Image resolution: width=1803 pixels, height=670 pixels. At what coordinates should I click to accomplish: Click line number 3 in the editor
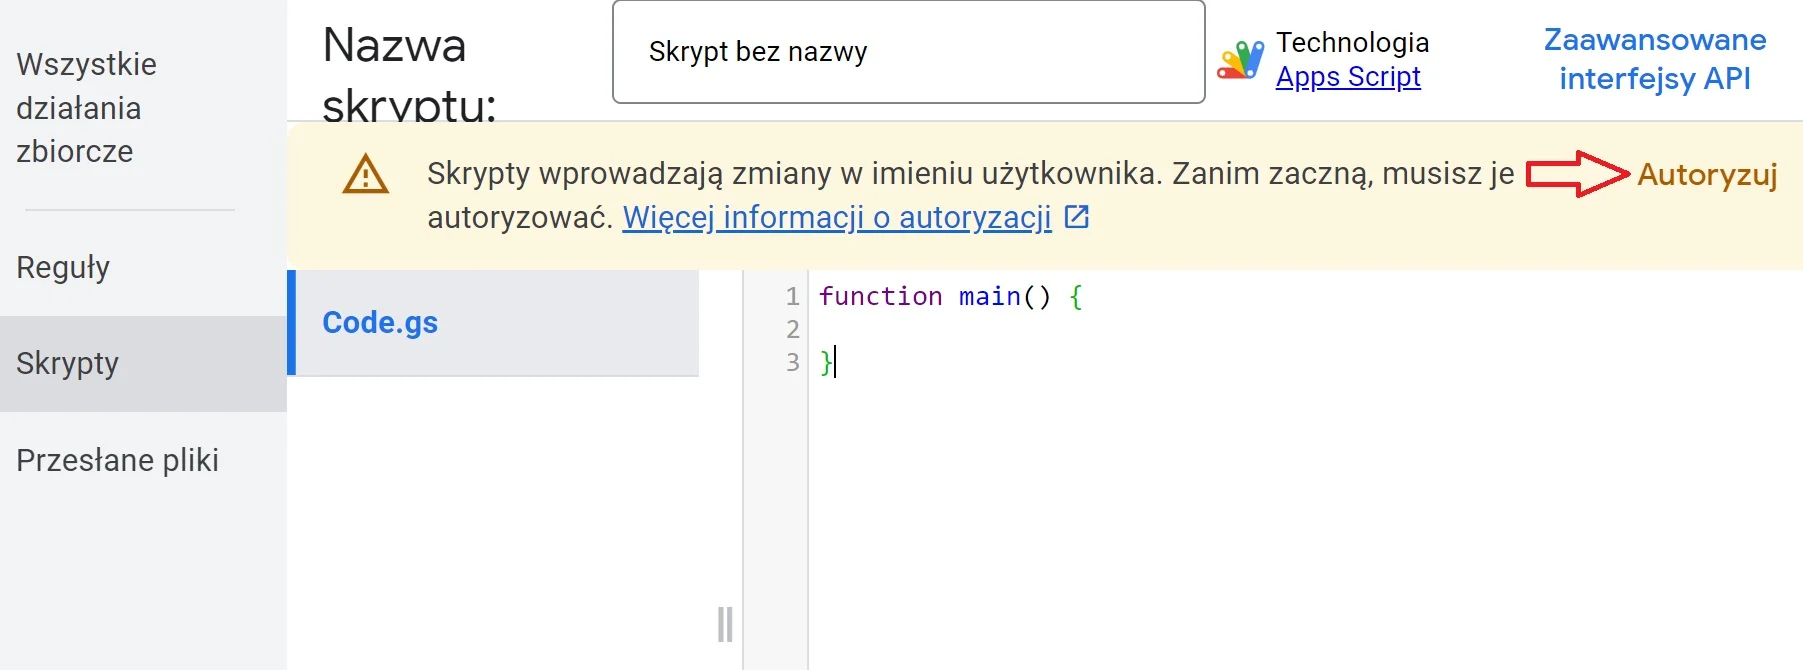point(793,362)
